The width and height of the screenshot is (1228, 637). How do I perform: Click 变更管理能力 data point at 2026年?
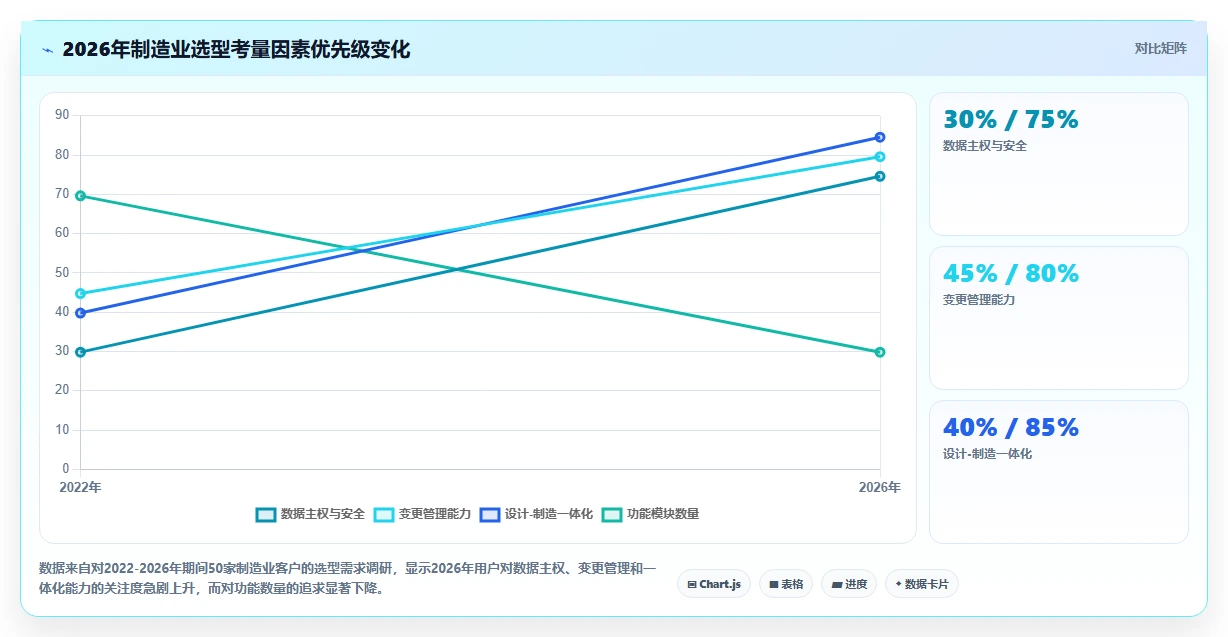tap(880, 157)
